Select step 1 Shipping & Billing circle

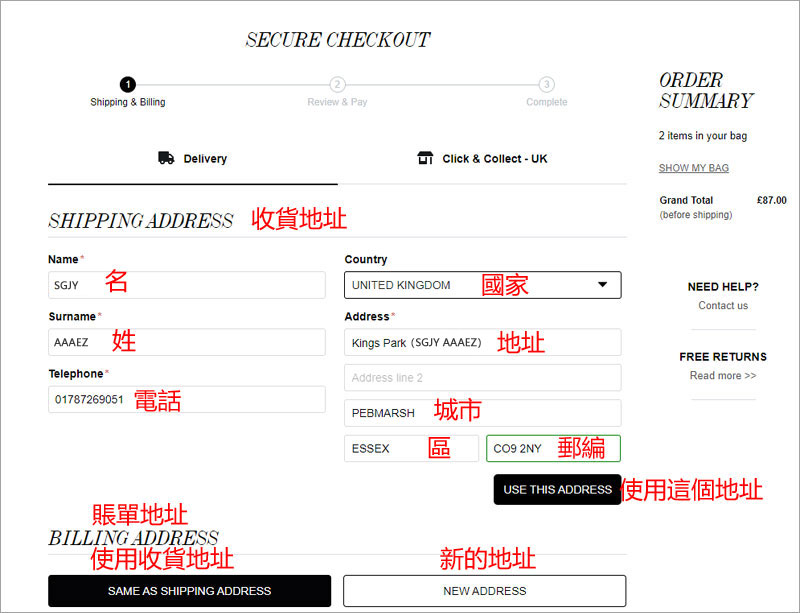pos(128,85)
